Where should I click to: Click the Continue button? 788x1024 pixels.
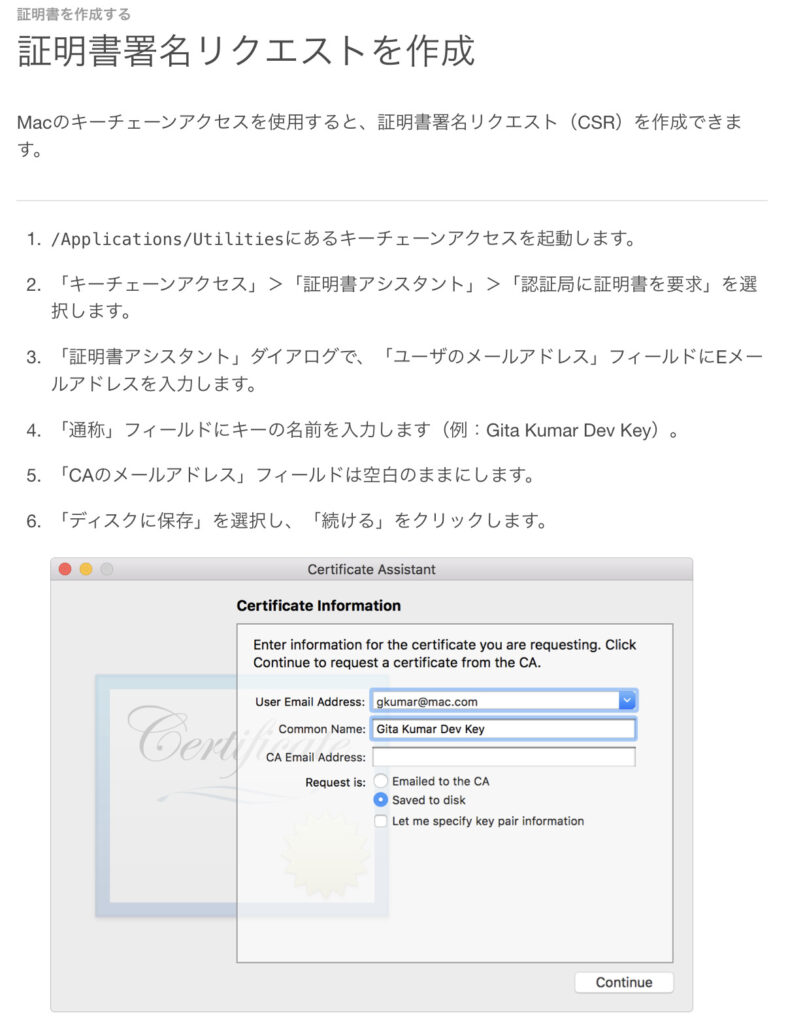pos(623,982)
